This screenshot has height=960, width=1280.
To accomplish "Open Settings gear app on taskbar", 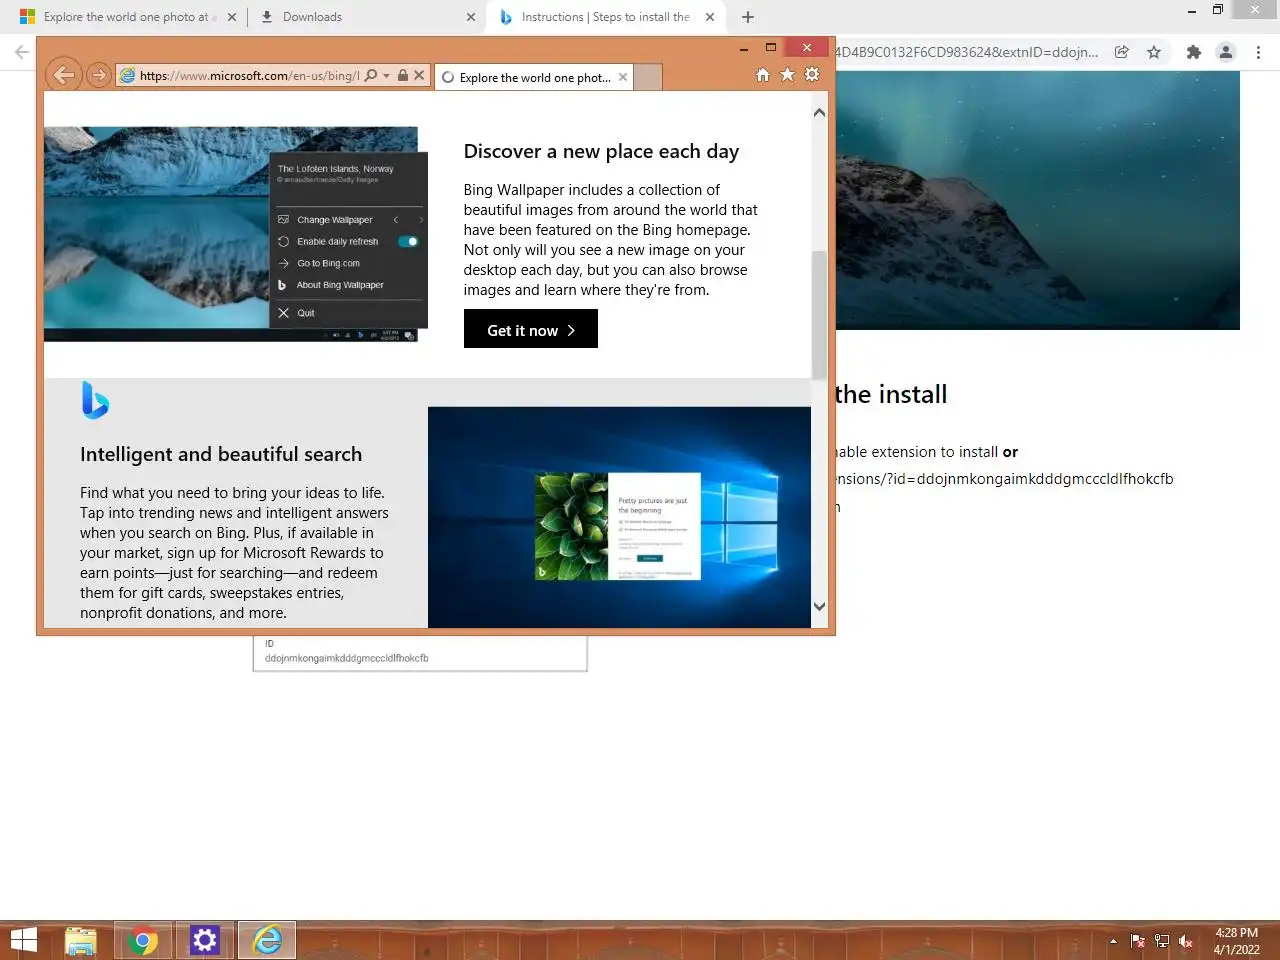I will point(204,940).
